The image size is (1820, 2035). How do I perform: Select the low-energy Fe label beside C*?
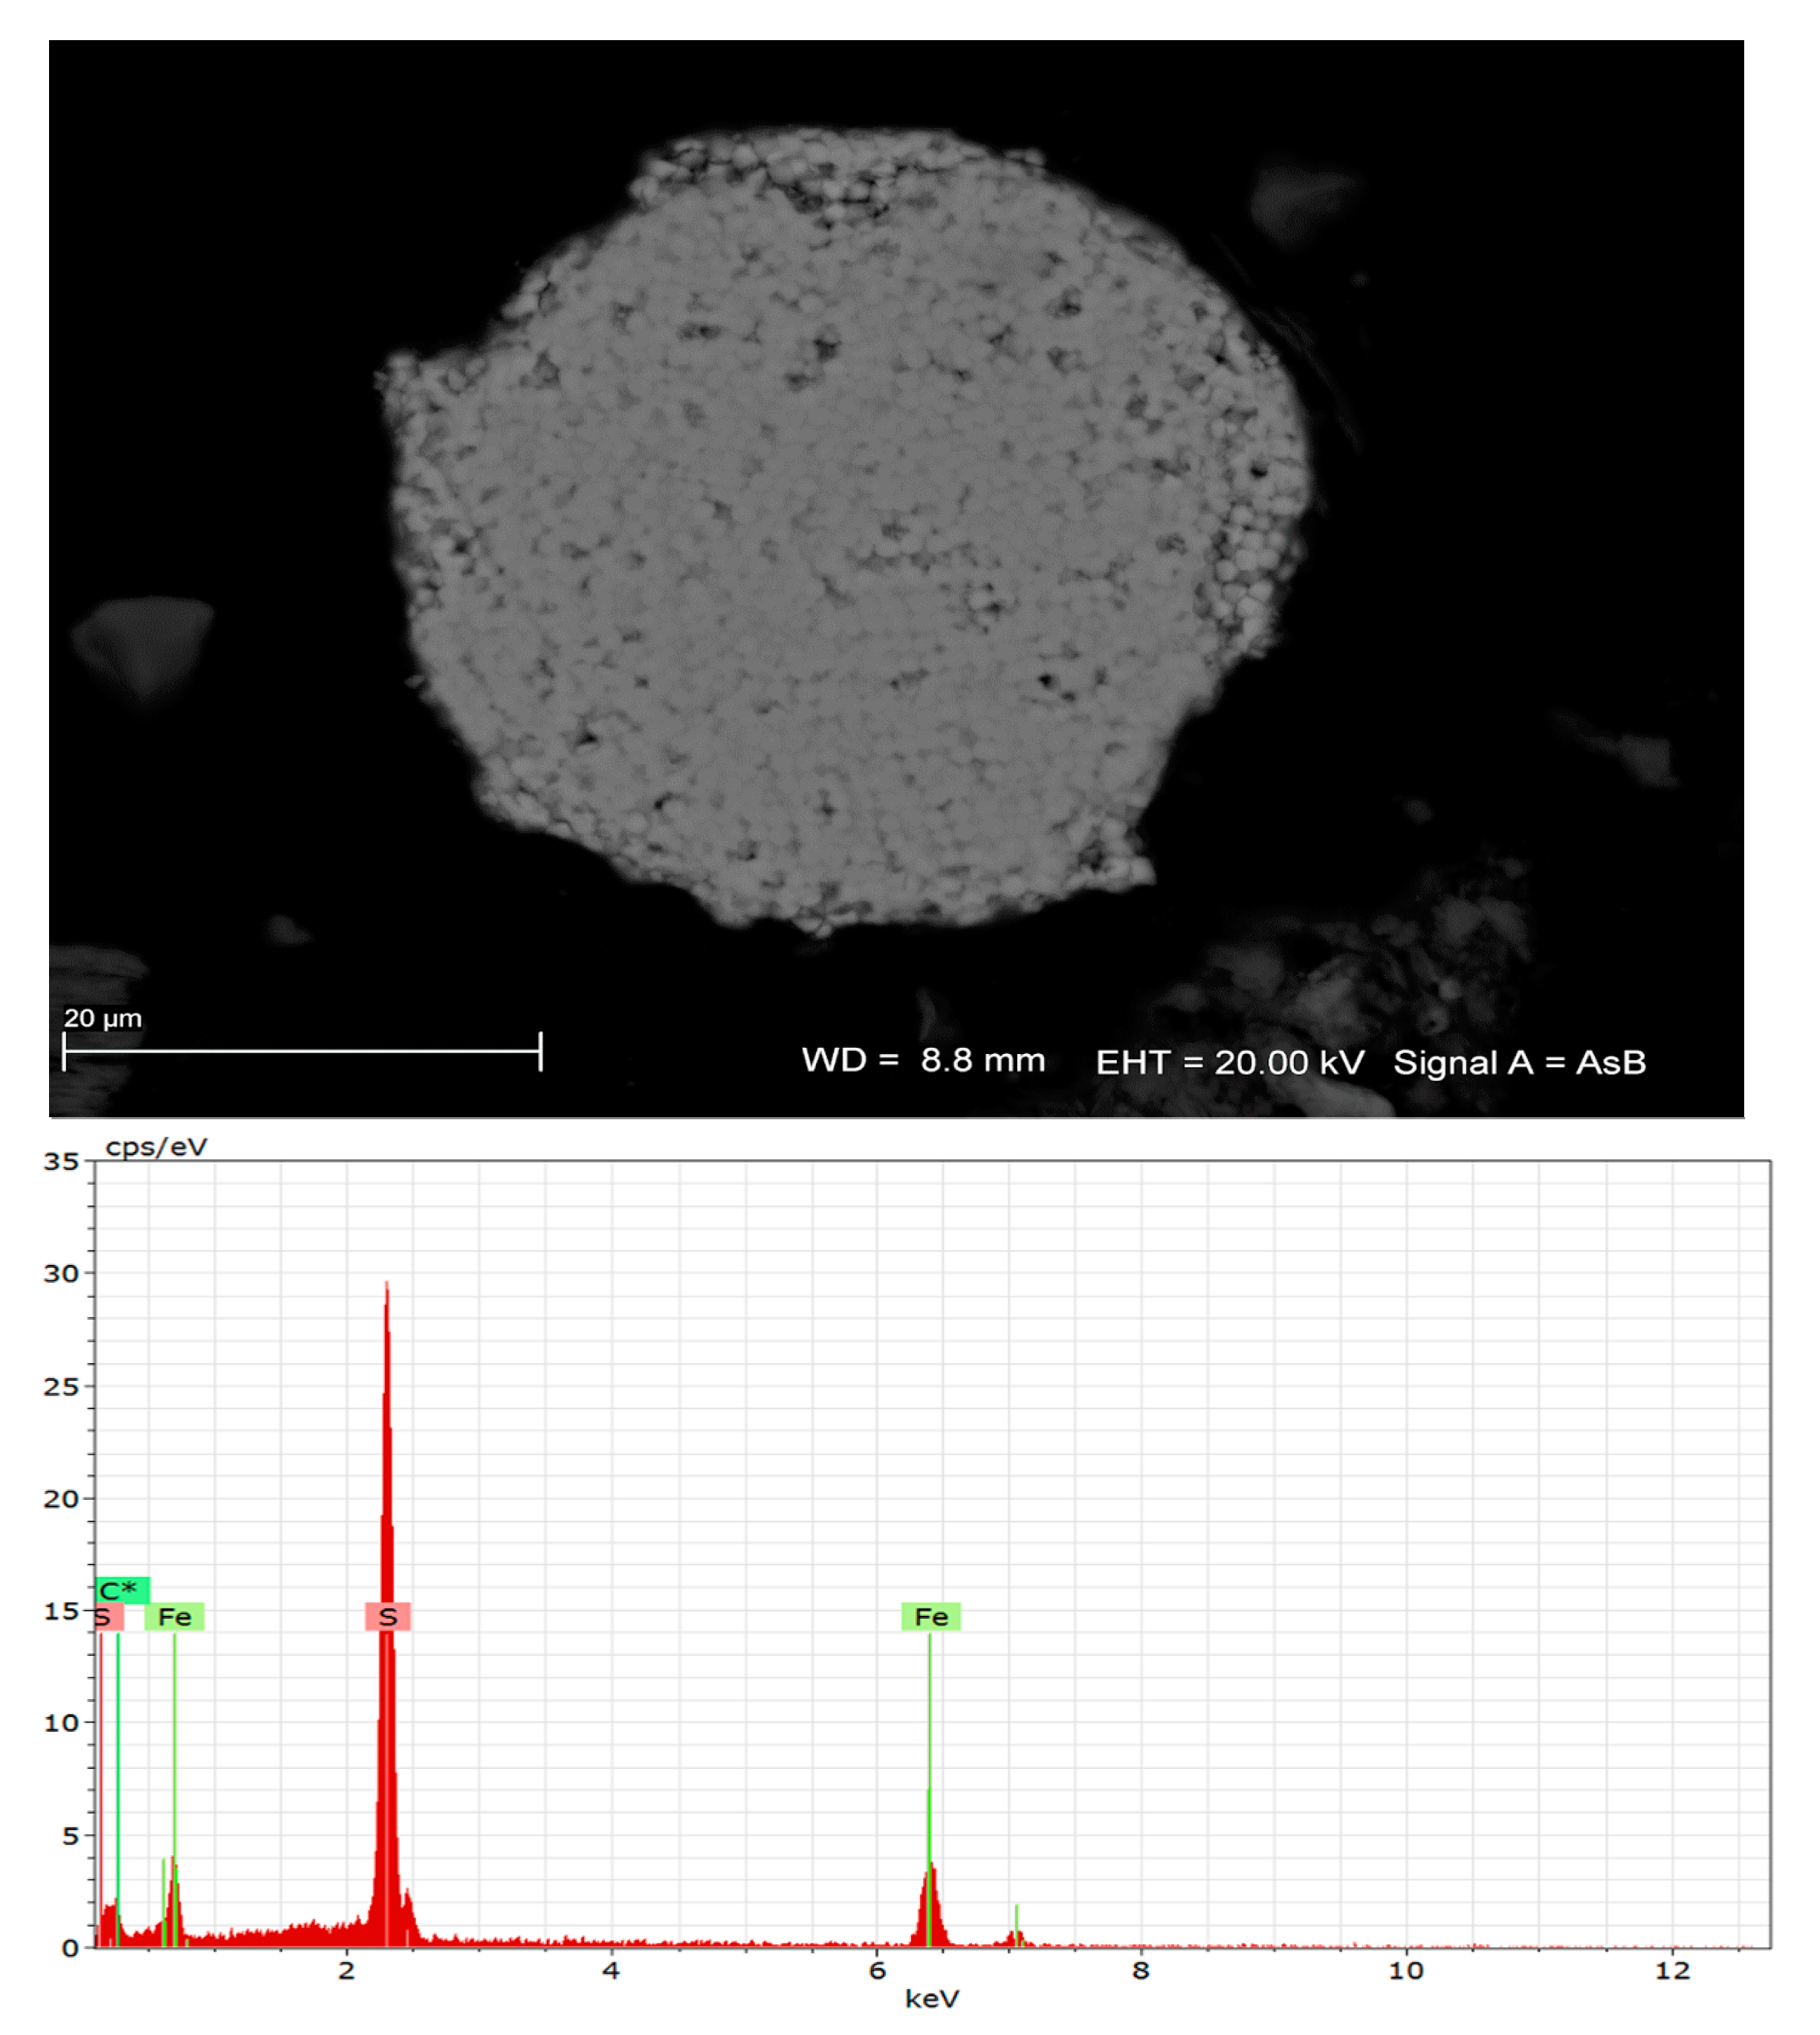pos(174,1616)
